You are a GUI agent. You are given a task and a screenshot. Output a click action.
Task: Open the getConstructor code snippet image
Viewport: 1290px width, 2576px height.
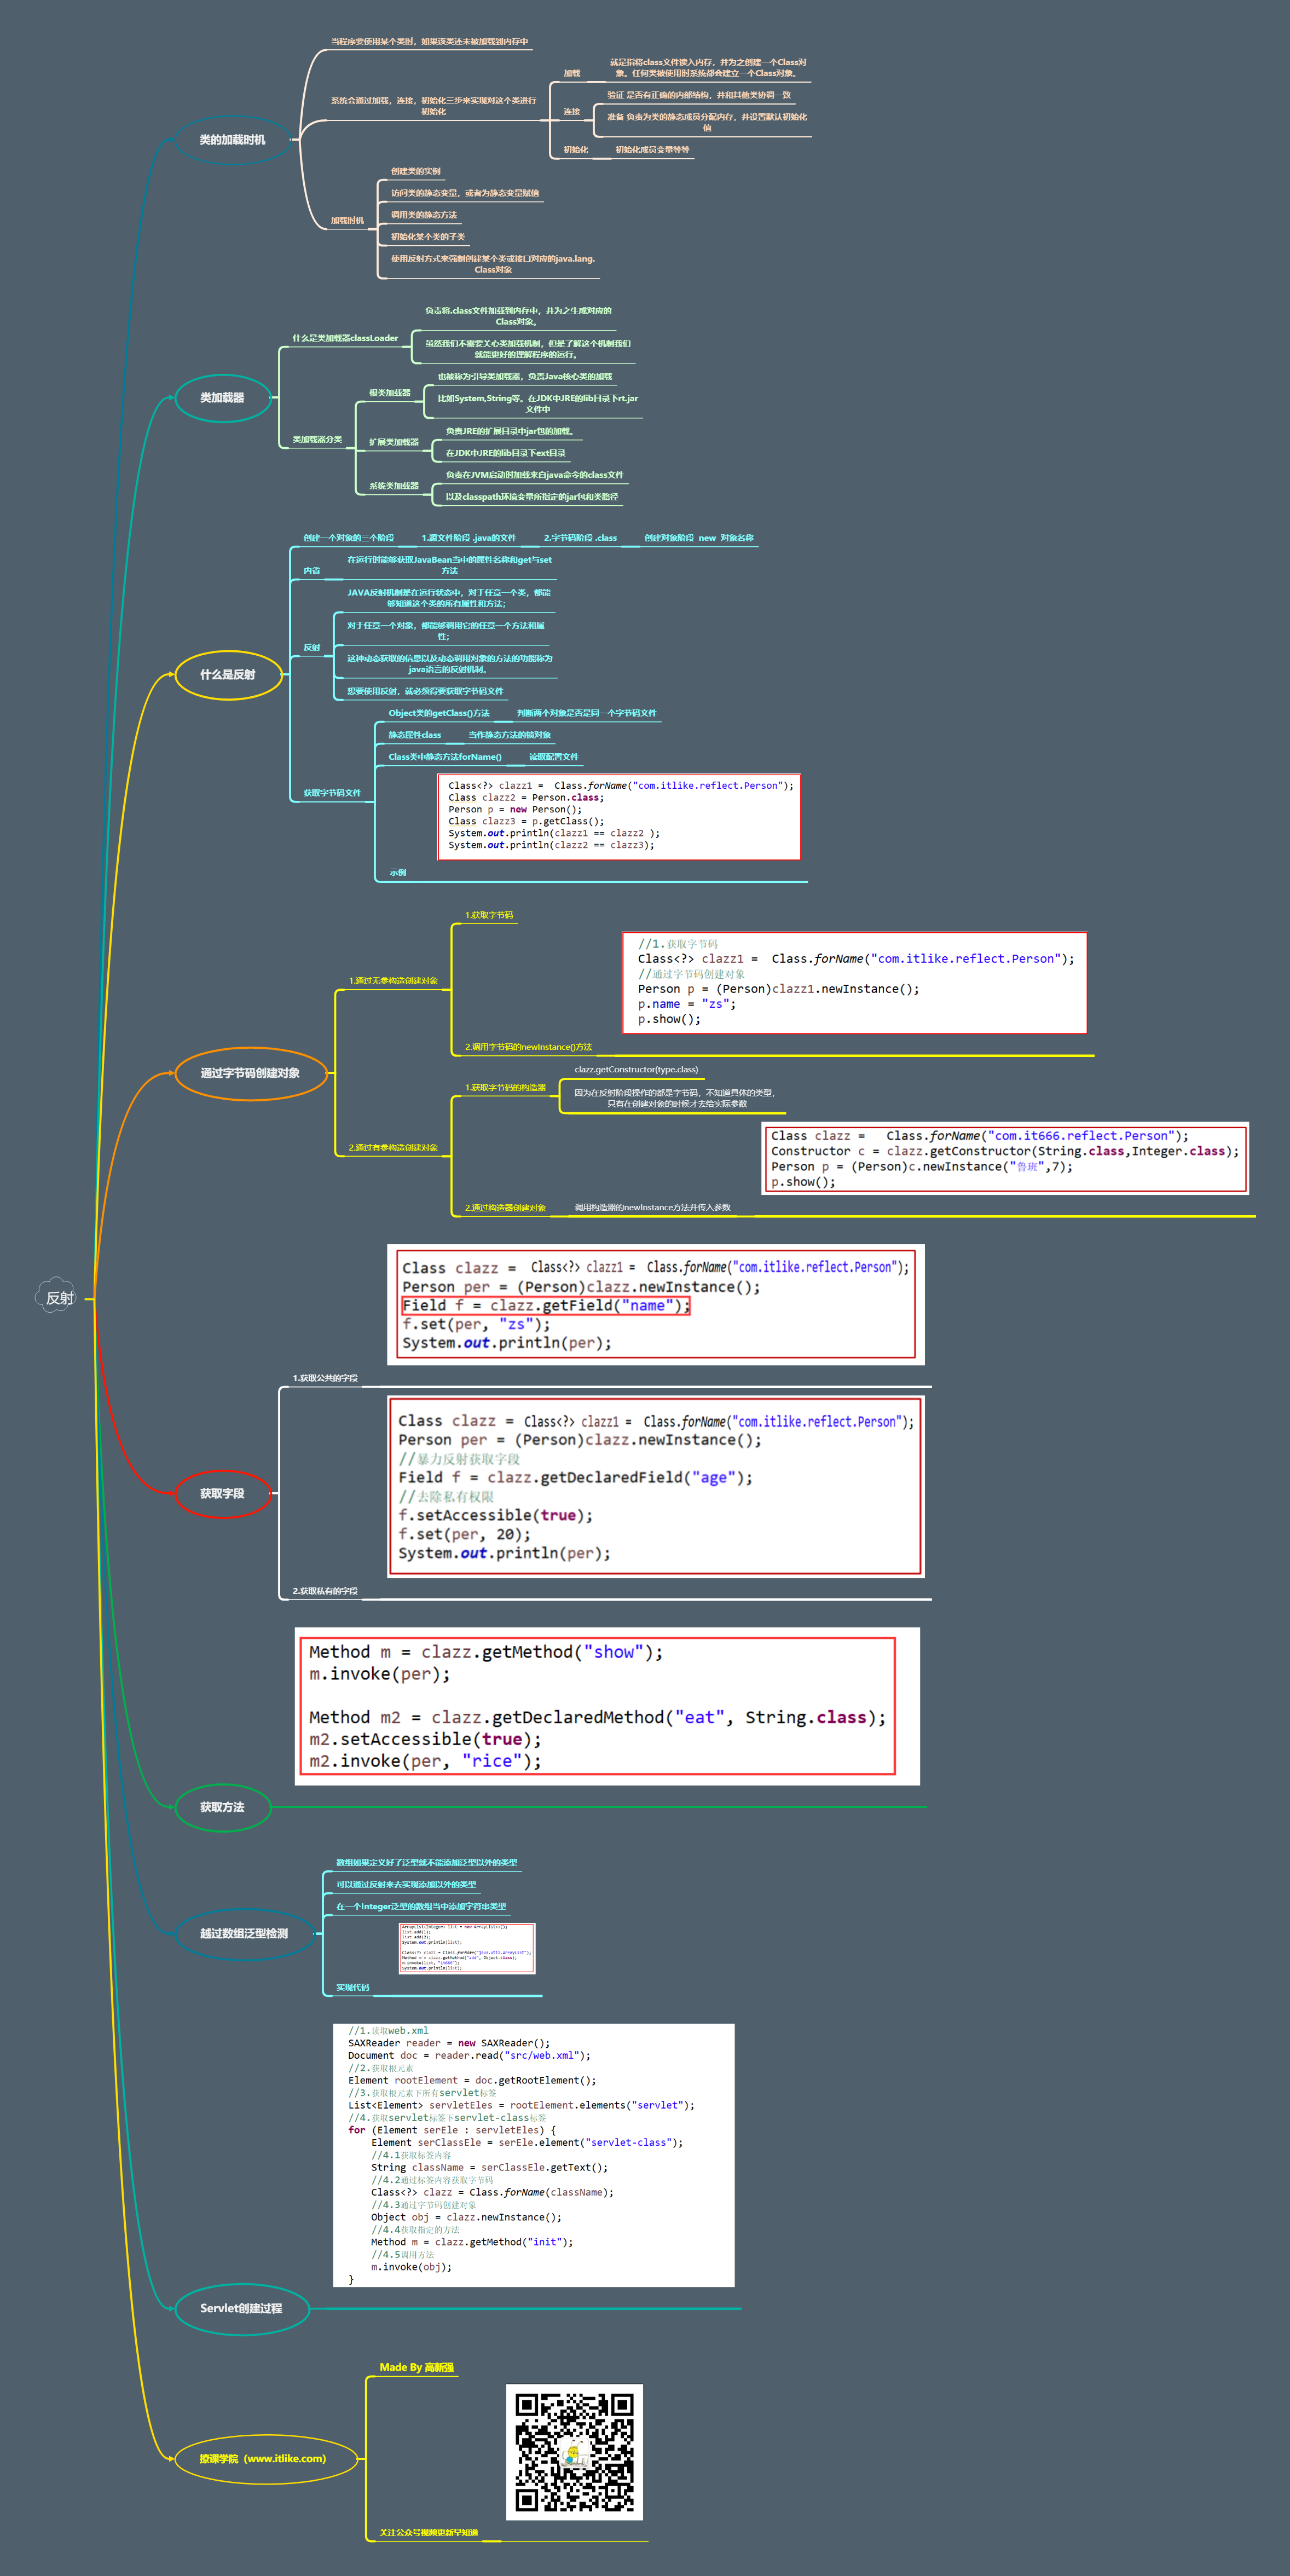[x=1005, y=1159]
